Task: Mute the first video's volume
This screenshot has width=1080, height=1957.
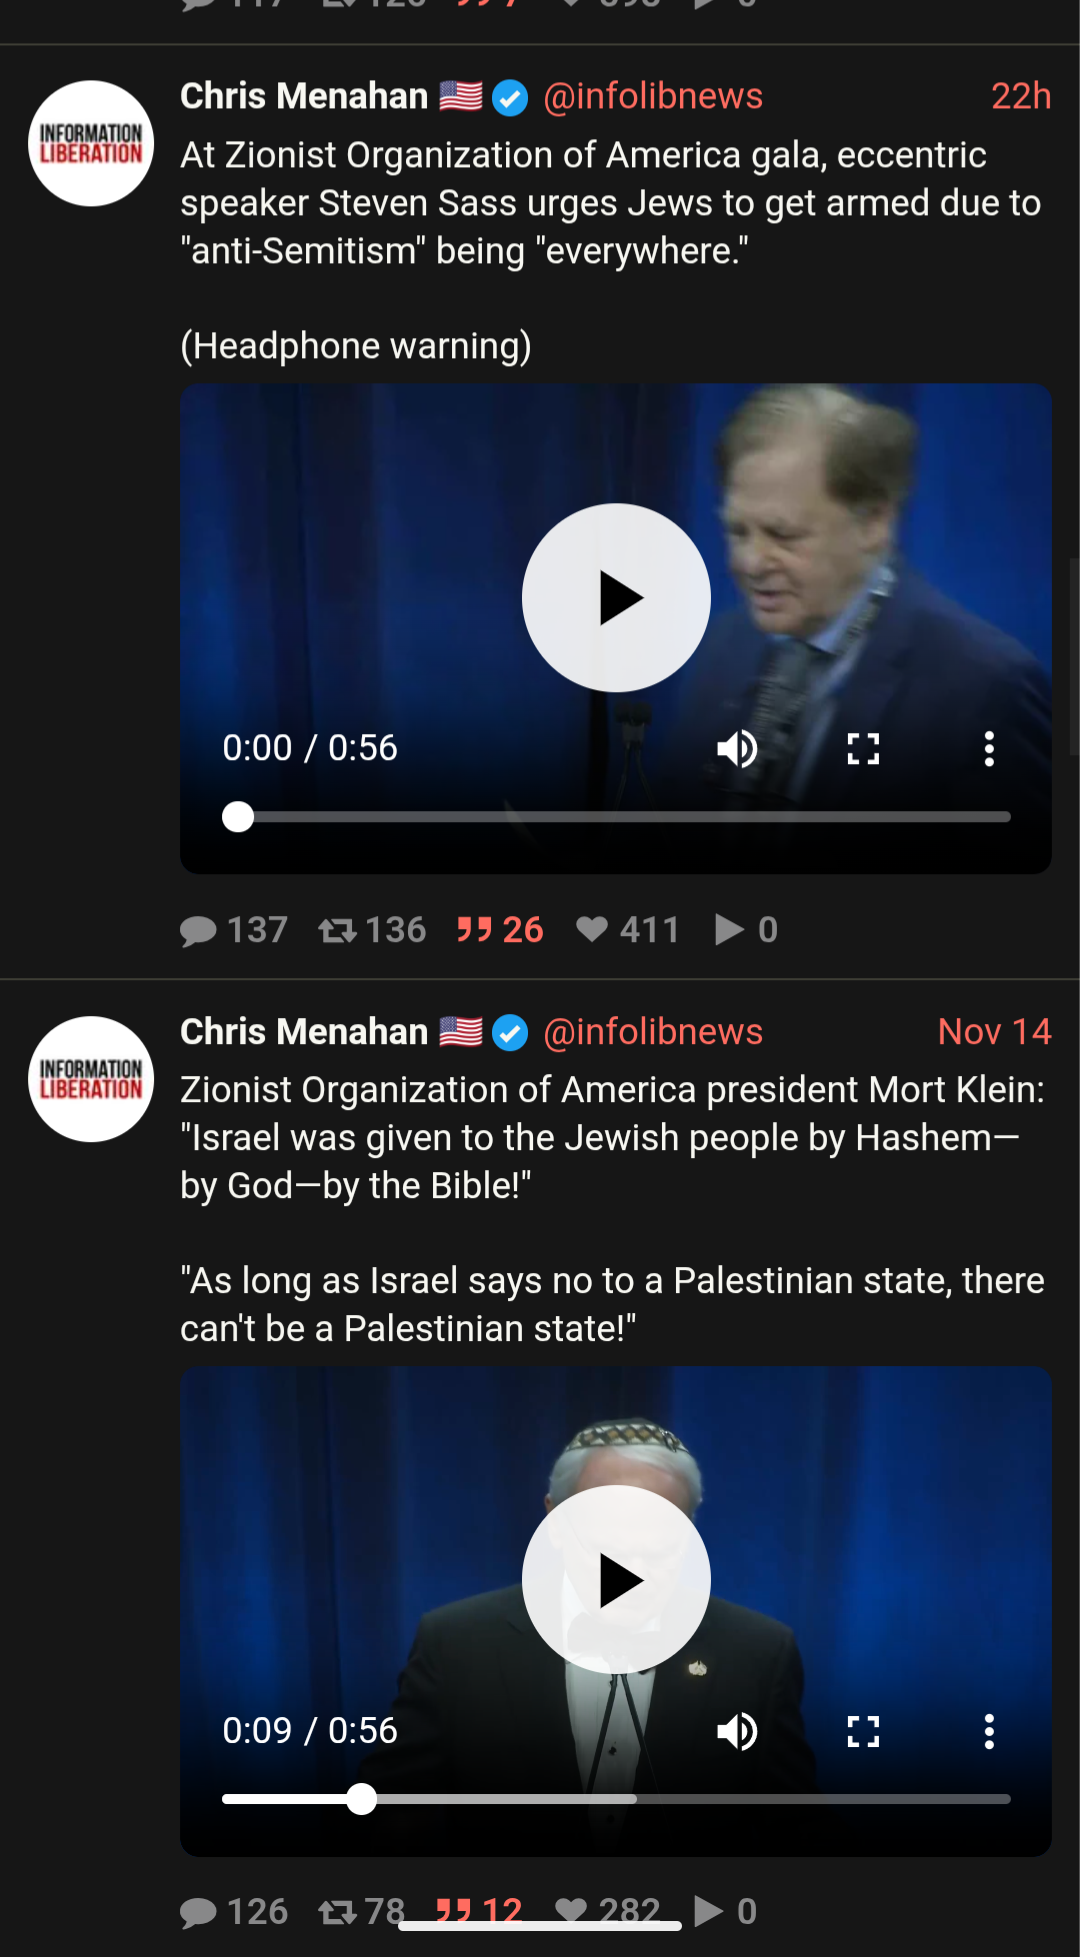Action: click(x=738, y=748)
